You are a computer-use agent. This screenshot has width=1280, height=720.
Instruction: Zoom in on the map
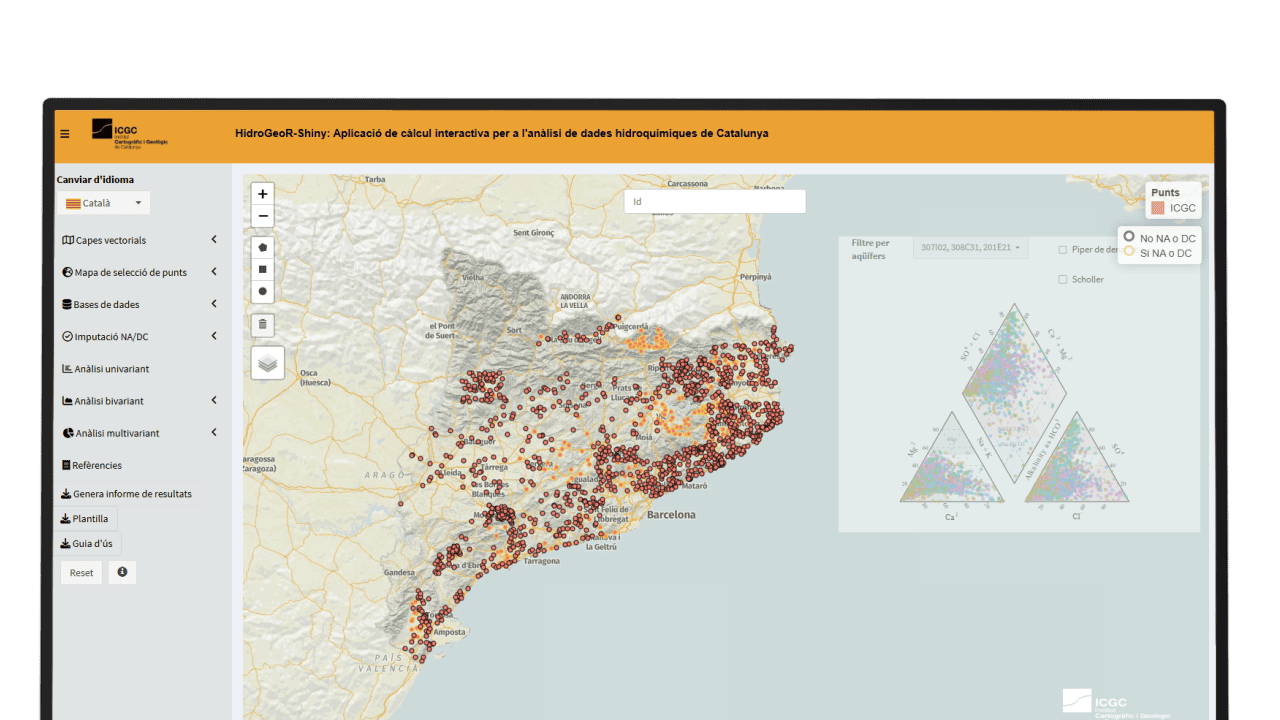coord(263,194)
